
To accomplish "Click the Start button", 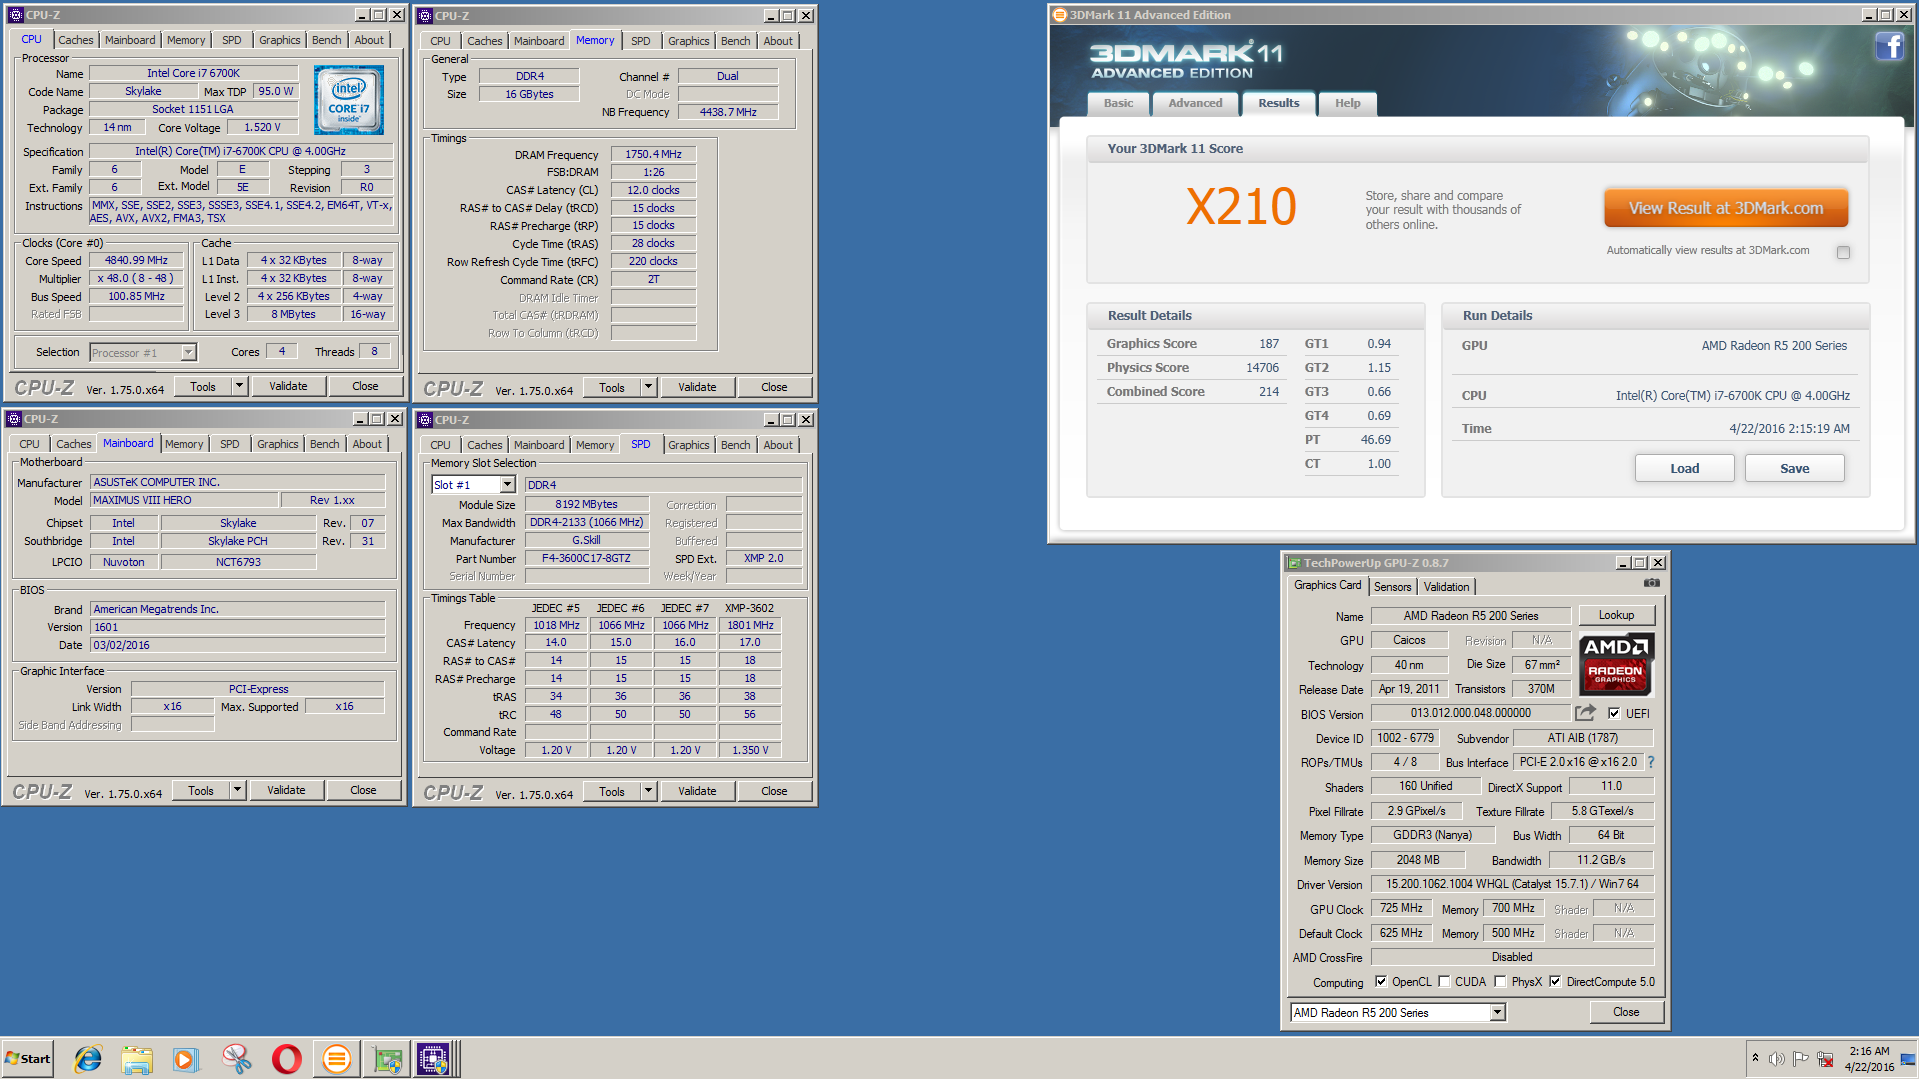I will pos(28,1059).
